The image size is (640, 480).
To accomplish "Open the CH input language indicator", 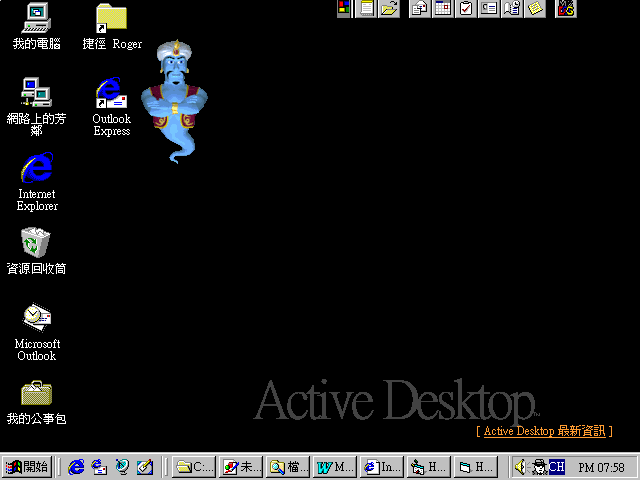I will coord(556,466).
